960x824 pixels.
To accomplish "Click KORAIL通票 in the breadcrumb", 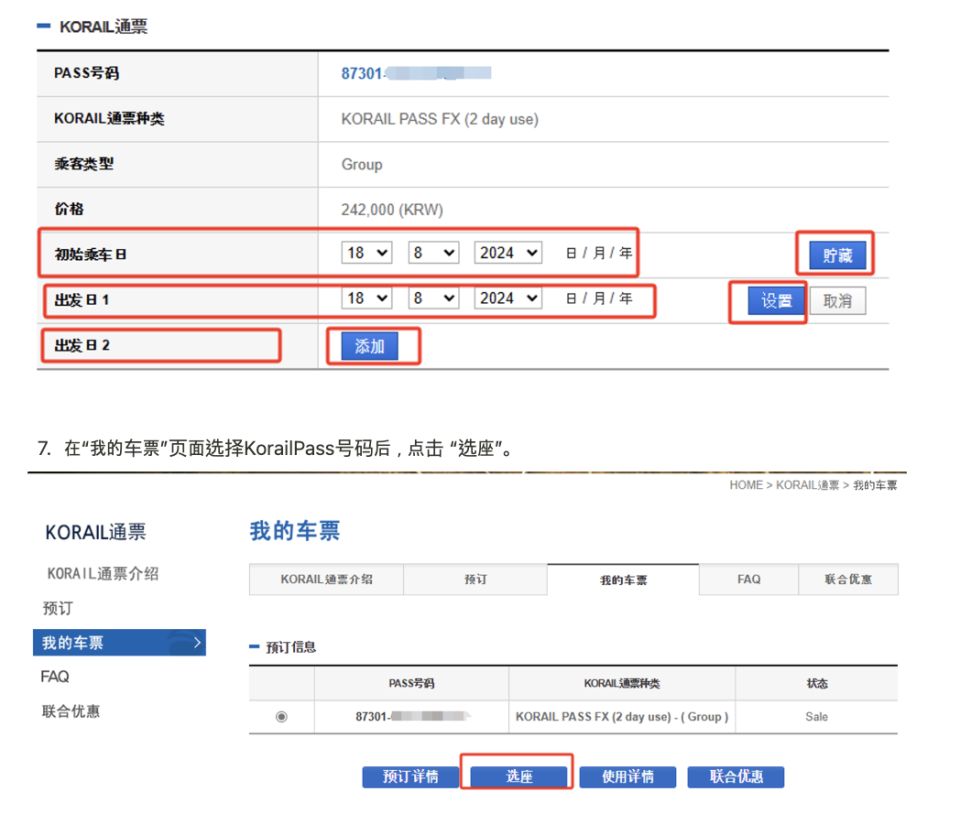I will [808, 485].
